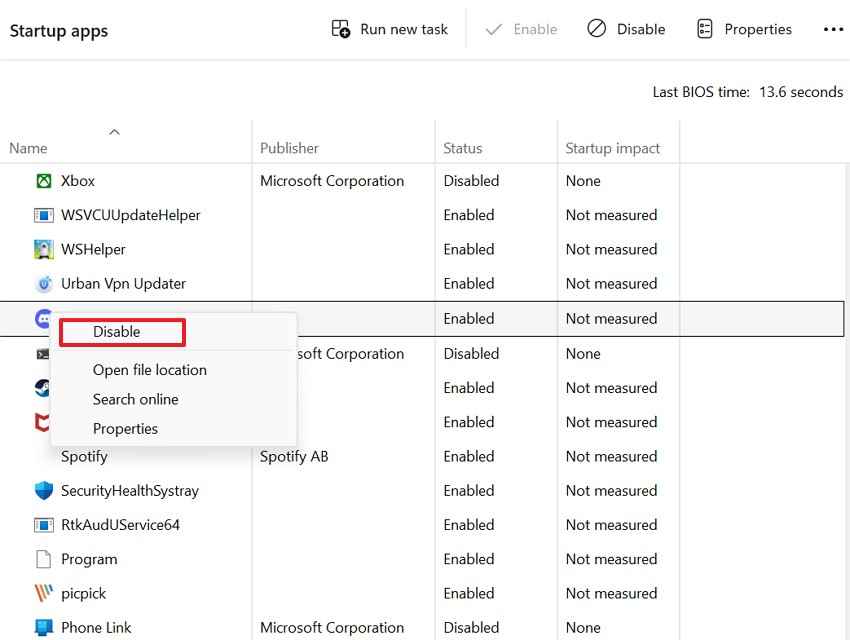Click the Properties icon in toolbar

pos(704,29)
